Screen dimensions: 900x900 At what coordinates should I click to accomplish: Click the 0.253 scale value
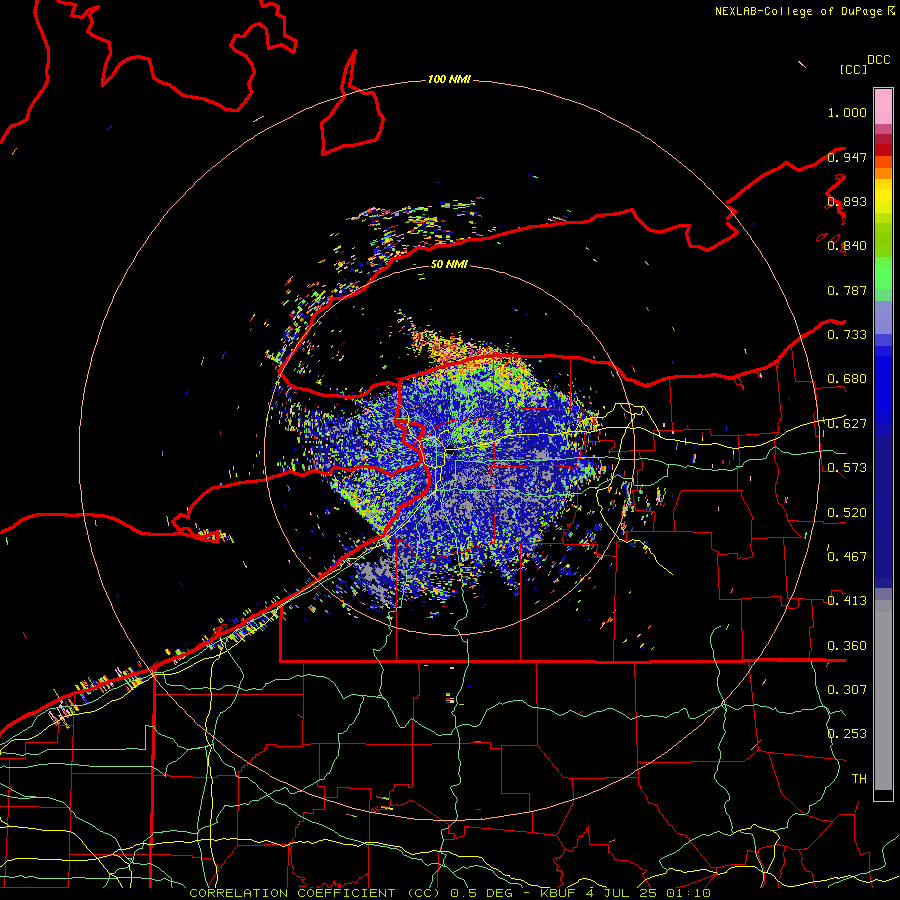847,734
